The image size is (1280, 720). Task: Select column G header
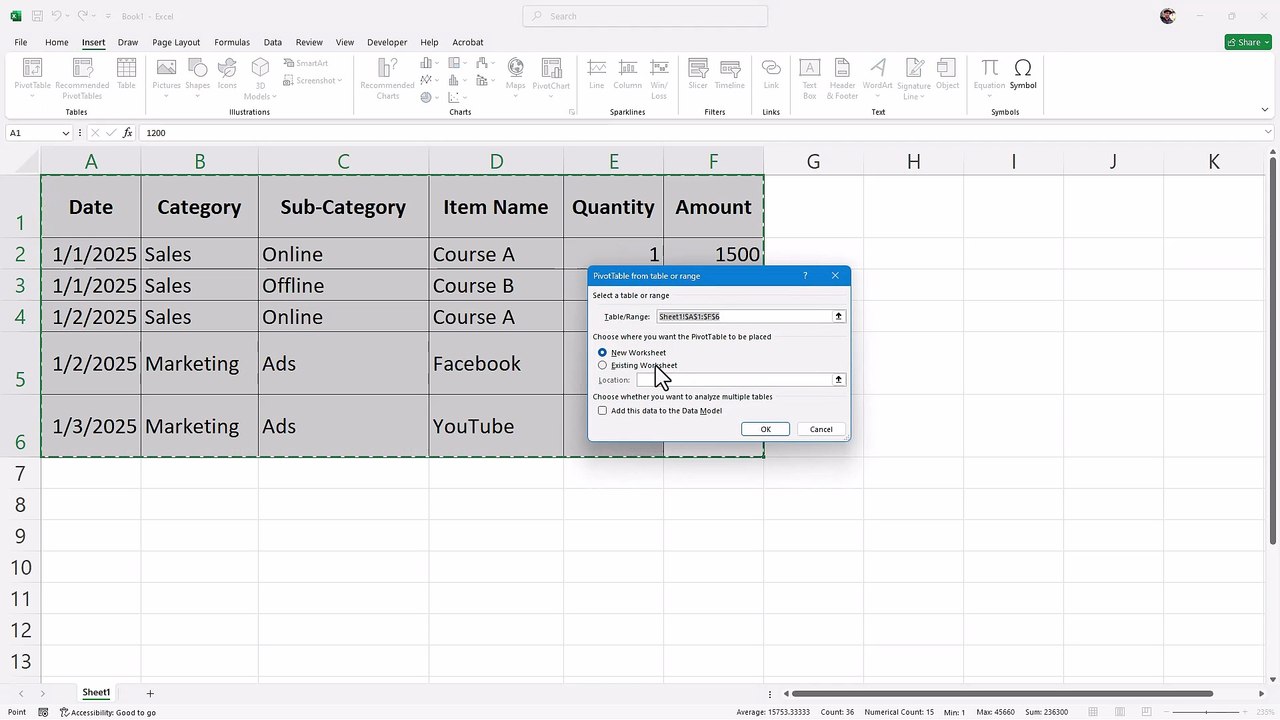pyautogui.click(x=813, y=161)
